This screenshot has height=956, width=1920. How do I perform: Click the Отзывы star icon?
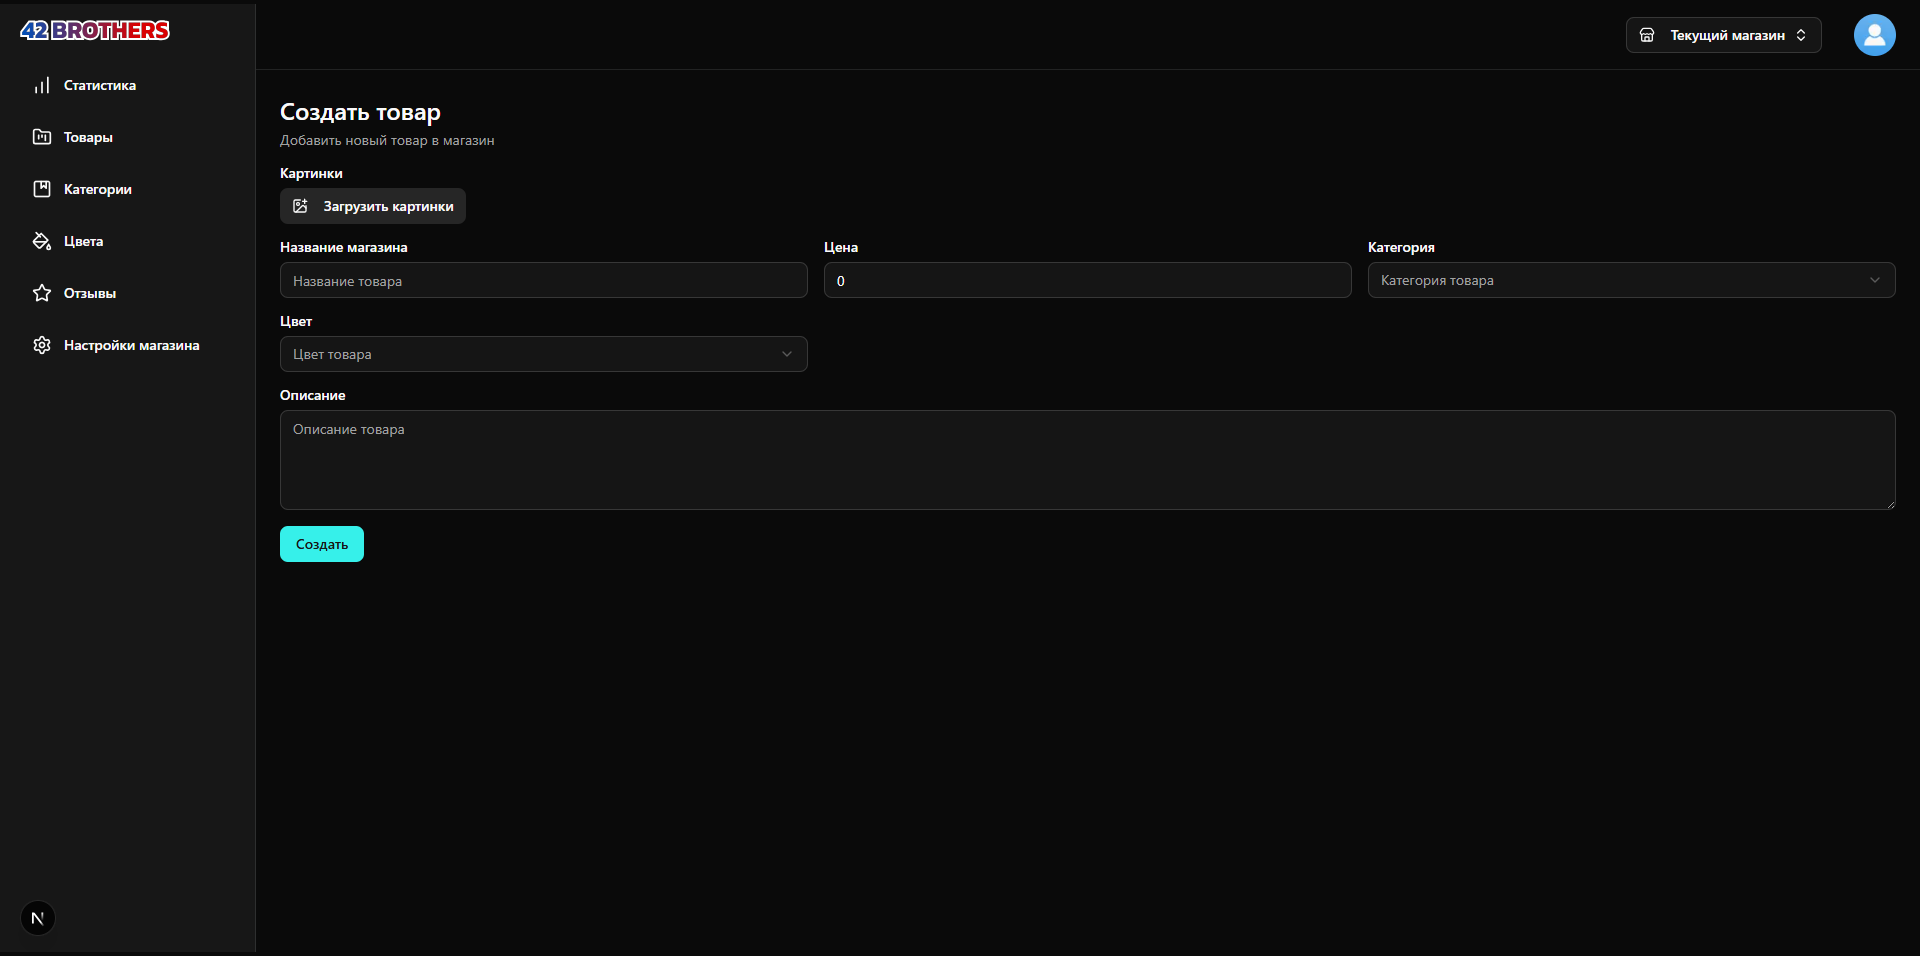tap(42, 293)
